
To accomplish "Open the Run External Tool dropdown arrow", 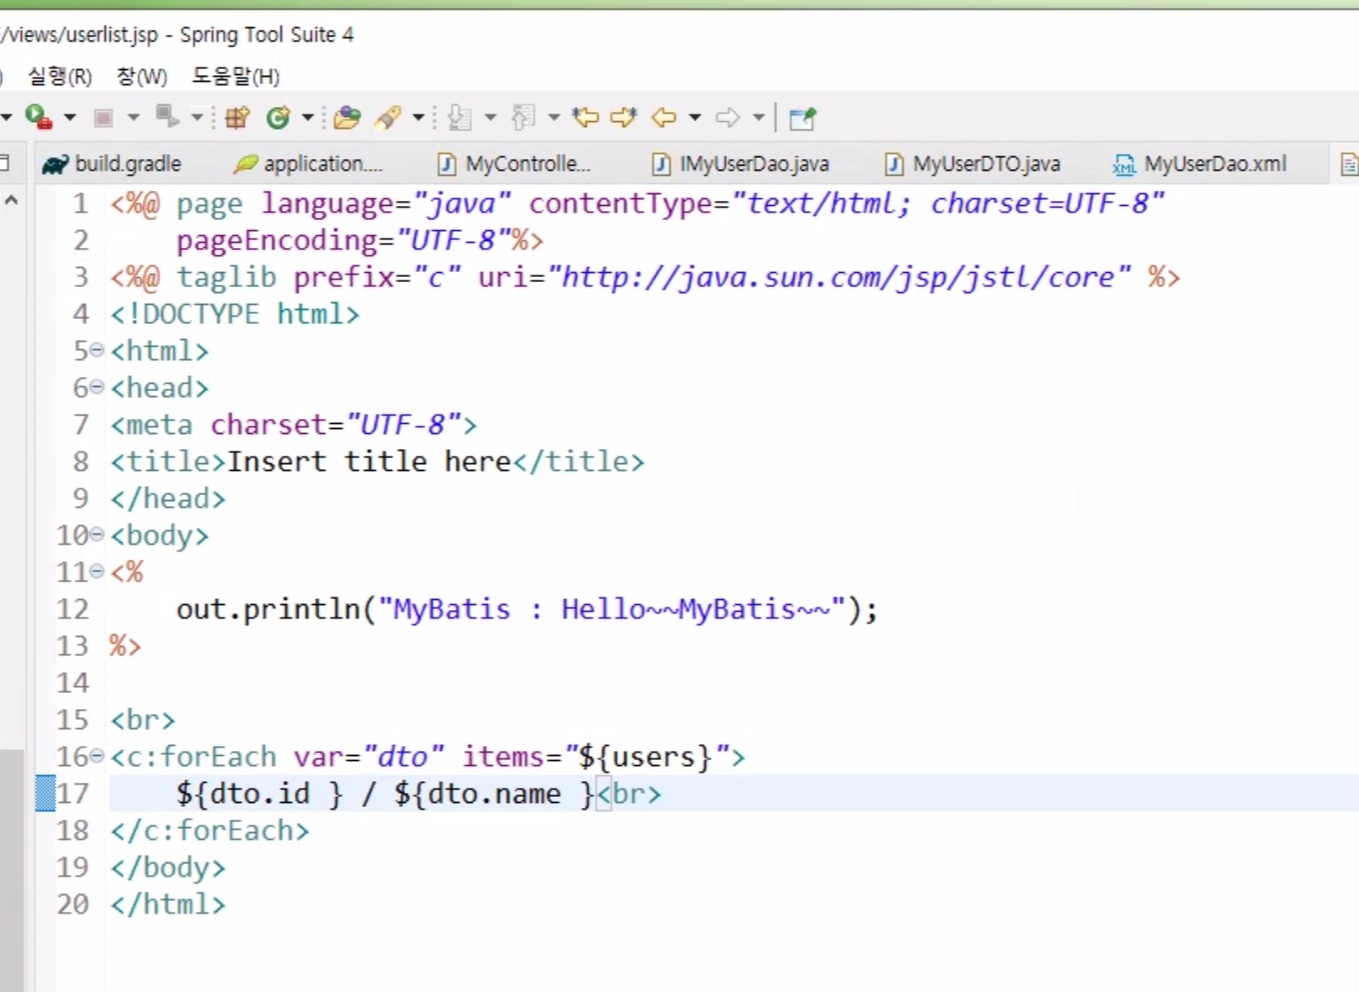I will [x=70, y=117].
